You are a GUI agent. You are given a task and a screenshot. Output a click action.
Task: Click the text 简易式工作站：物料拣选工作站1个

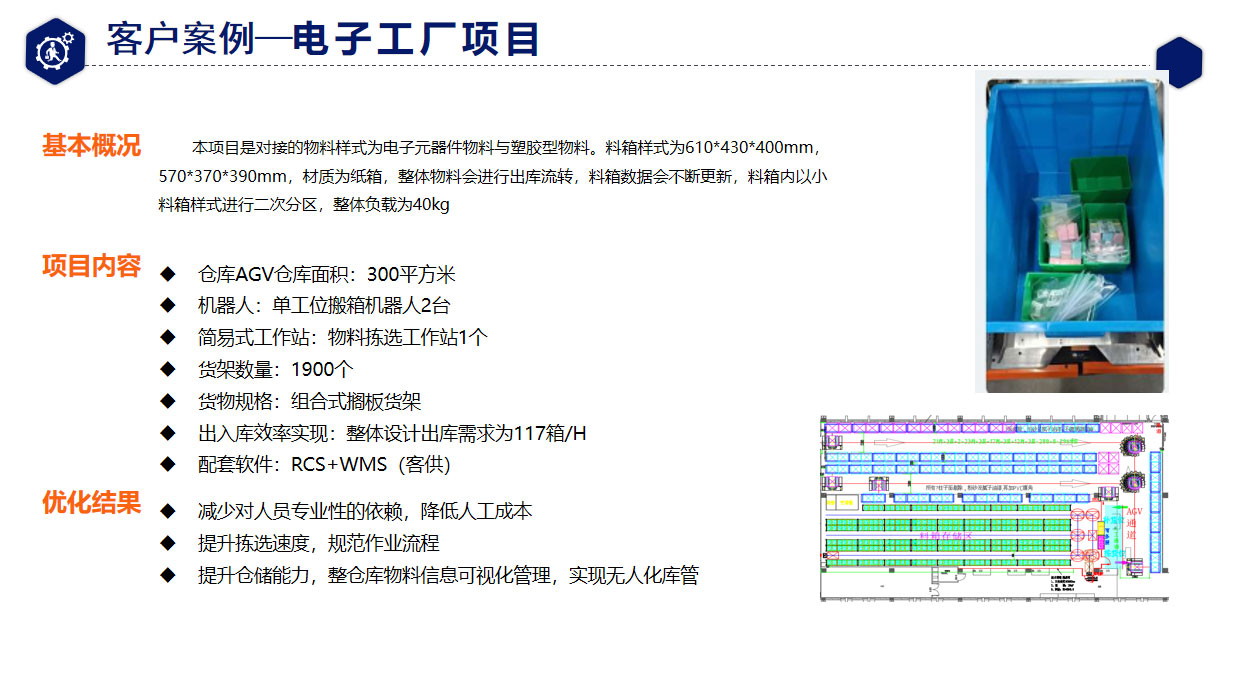click(x=343, y=337)
